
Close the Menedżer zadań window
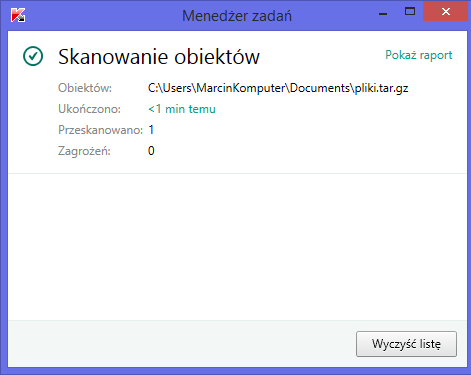click(x=446, y=12)
